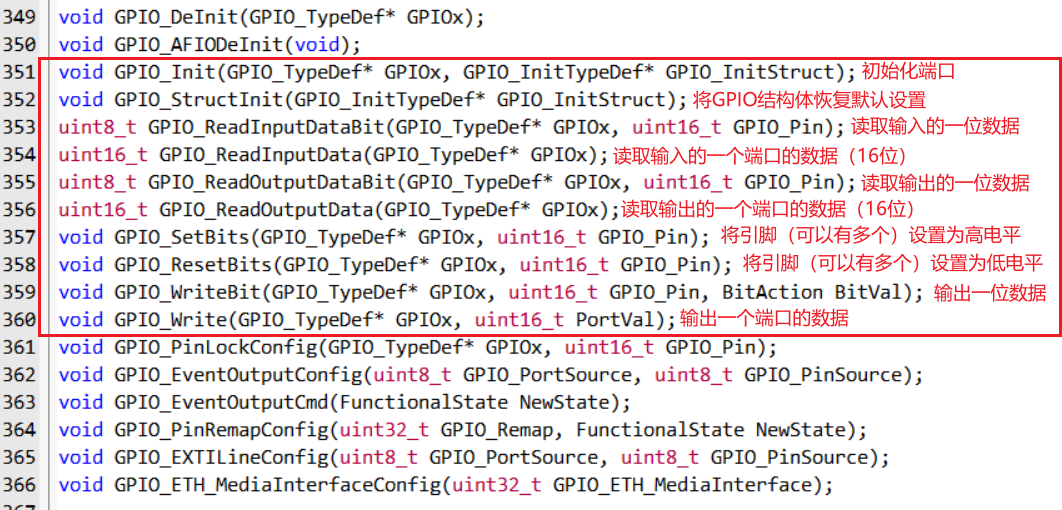This screenshot has height=510, width=1062.
Task: Click line number 351 in the gutter
Action: coord(20,72)
